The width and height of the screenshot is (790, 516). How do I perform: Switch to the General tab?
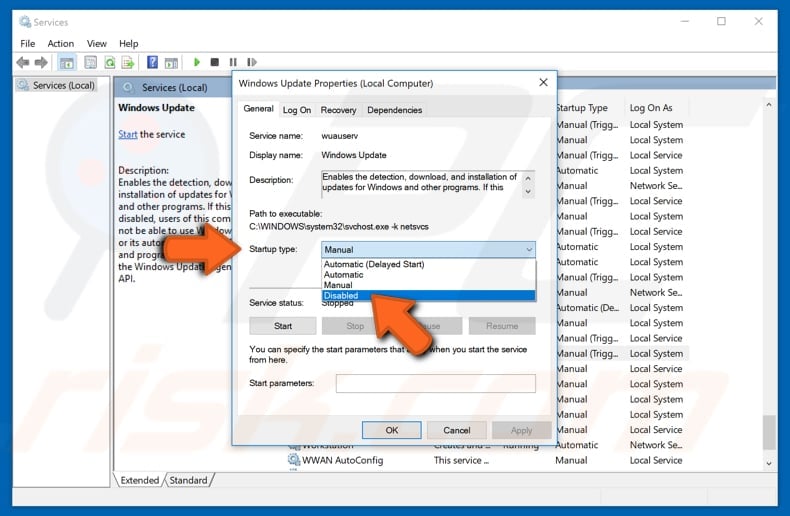[x=258, y=109]
